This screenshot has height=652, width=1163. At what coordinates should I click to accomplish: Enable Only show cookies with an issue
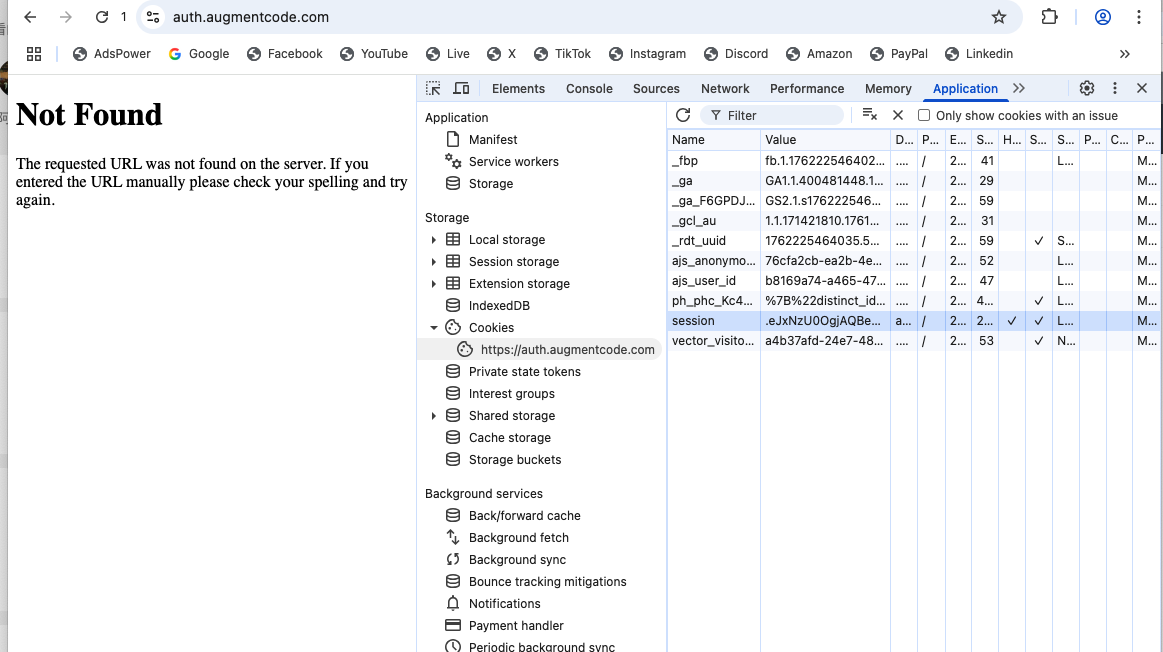tap(924, 115)
